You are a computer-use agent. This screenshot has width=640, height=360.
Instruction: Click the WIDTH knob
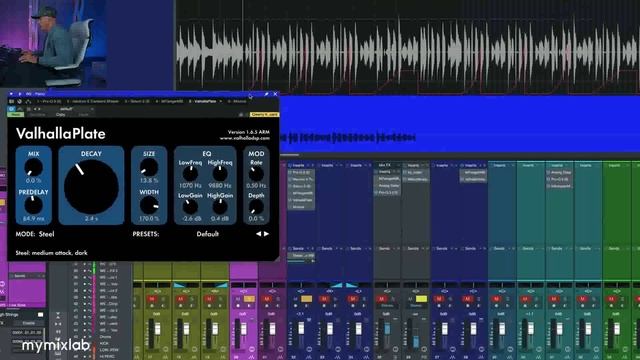click(x=149, y=205)
